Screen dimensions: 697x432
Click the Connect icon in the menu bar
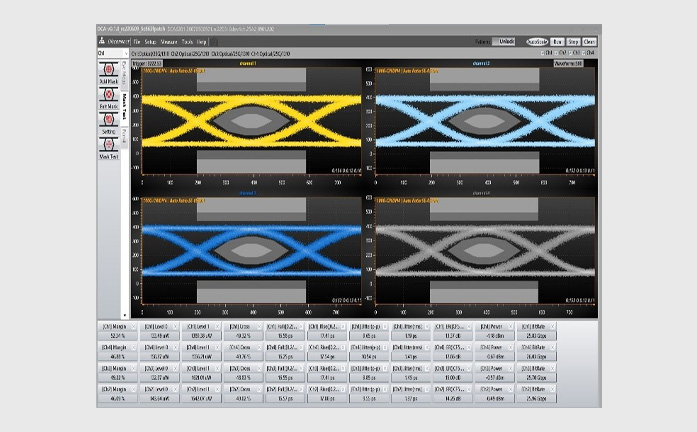point(102,41)
